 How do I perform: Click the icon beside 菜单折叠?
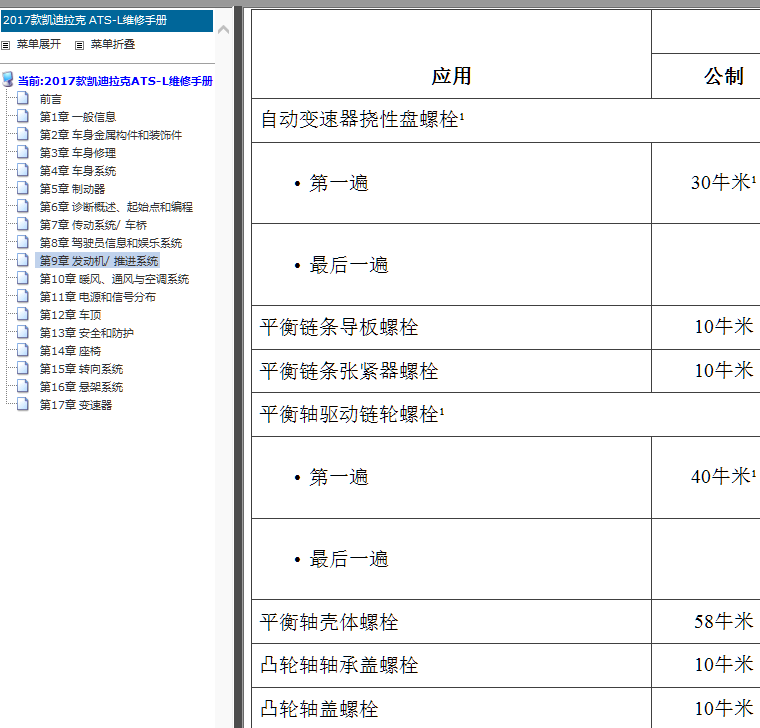click(x=79, y=46)
